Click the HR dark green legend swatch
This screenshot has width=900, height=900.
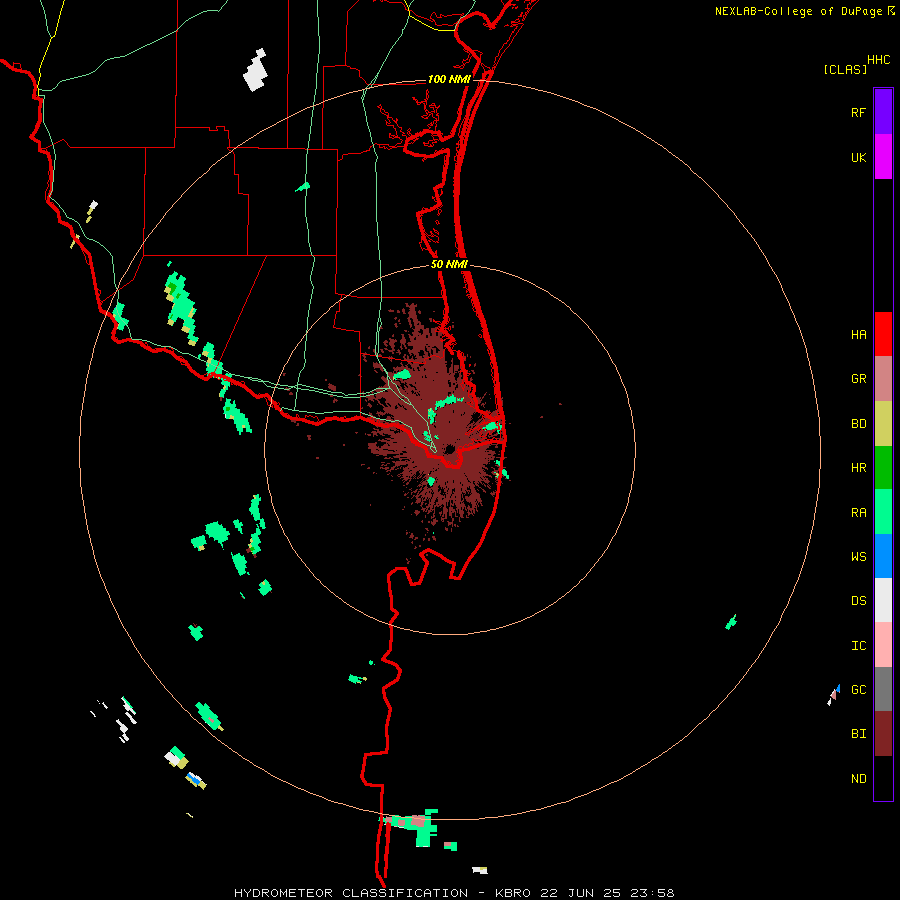883,468
